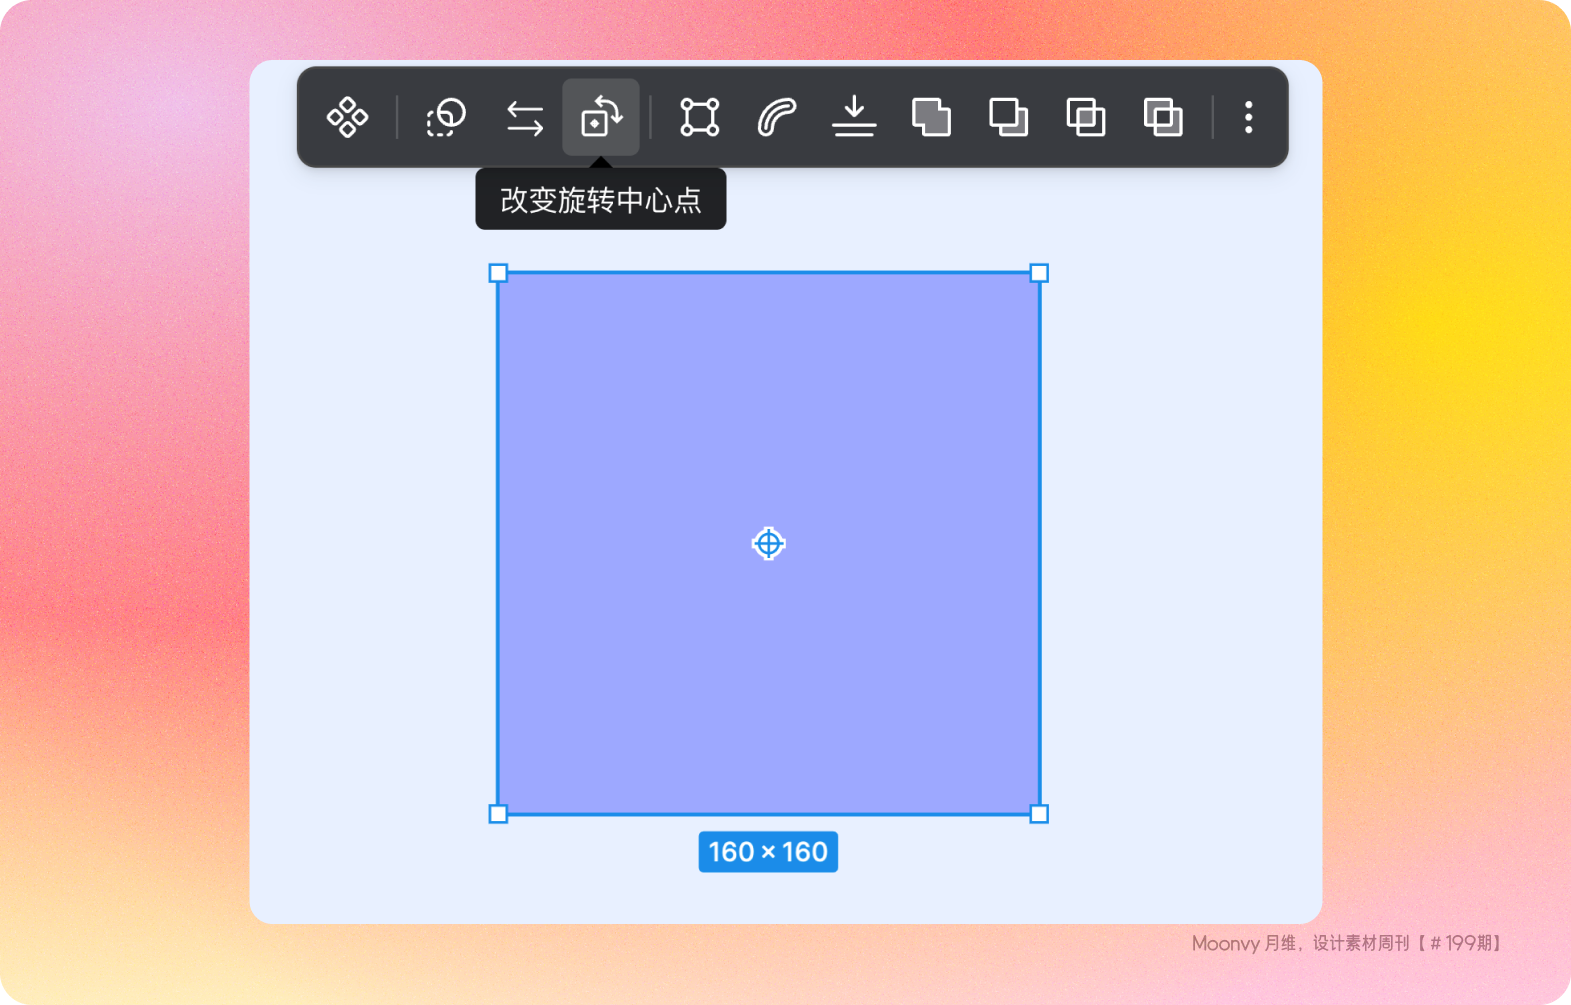This screenshot has width=1571, height=1005.
Task: Click the 160 × 160 dimension label
Action: pos(768,852)
